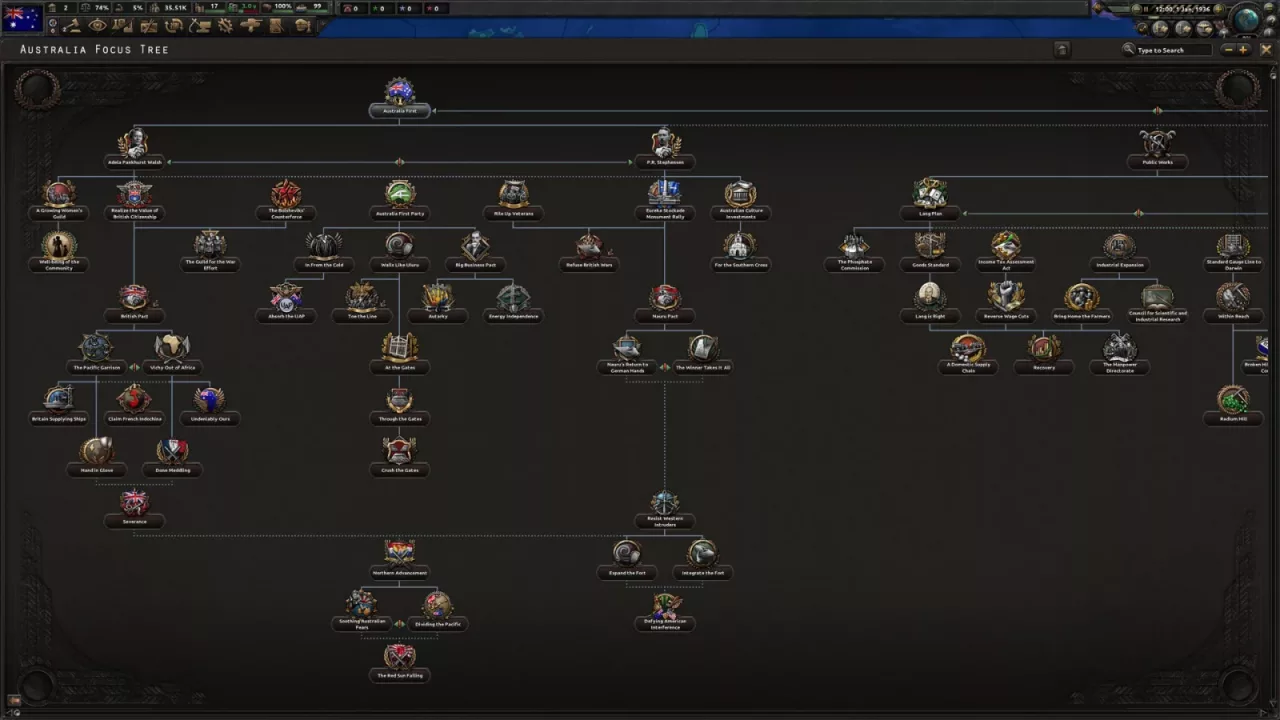Image resolution: width=1280 pixels, height=720 pixels.
Task: Select The Pacific Garrison focus
Action: [96, 353]
